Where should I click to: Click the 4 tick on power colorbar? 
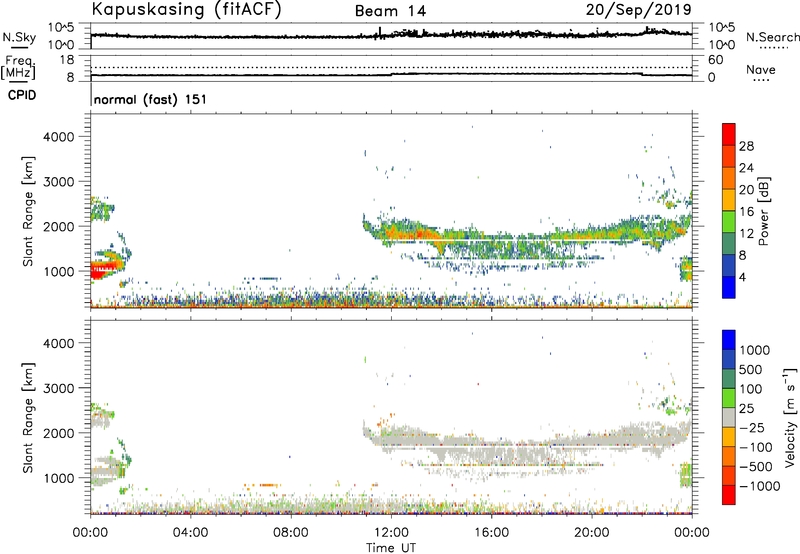point(742,277)
